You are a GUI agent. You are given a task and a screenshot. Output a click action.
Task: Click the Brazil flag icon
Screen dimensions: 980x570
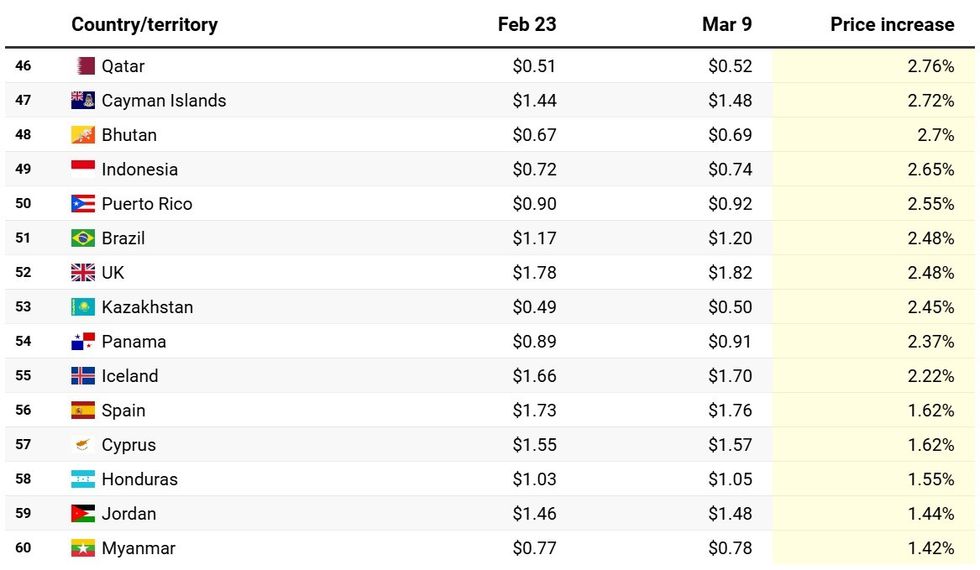(x=83, y=238)
